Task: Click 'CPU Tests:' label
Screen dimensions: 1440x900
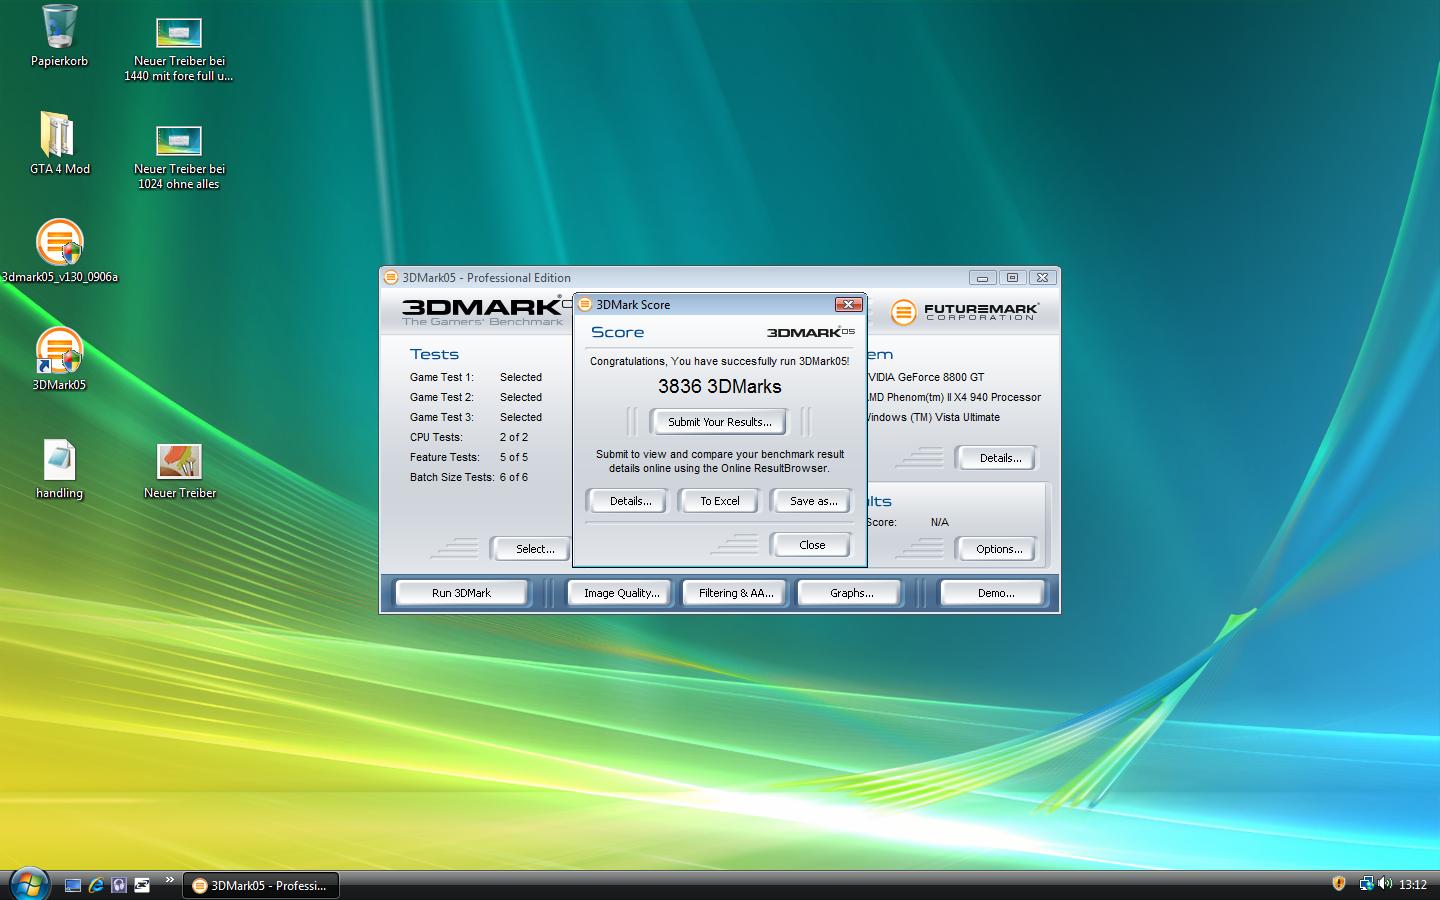Action: point(436,437)
